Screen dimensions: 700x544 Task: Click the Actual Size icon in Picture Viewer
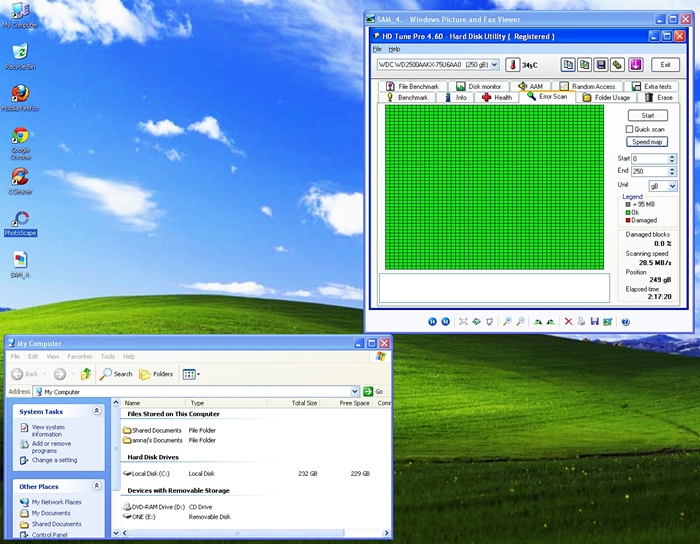476,321
